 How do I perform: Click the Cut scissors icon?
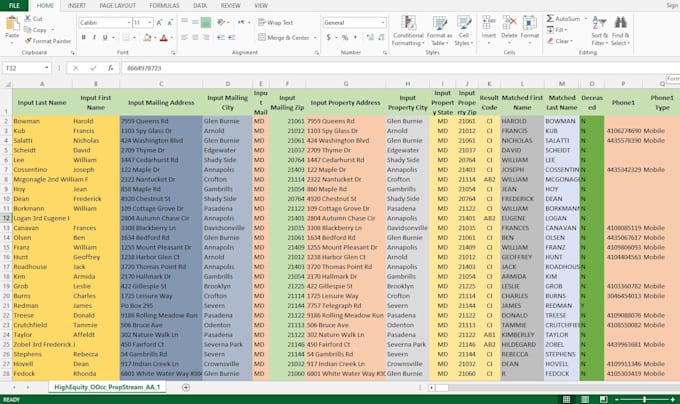pyautogui.click(x=28, y=19)
